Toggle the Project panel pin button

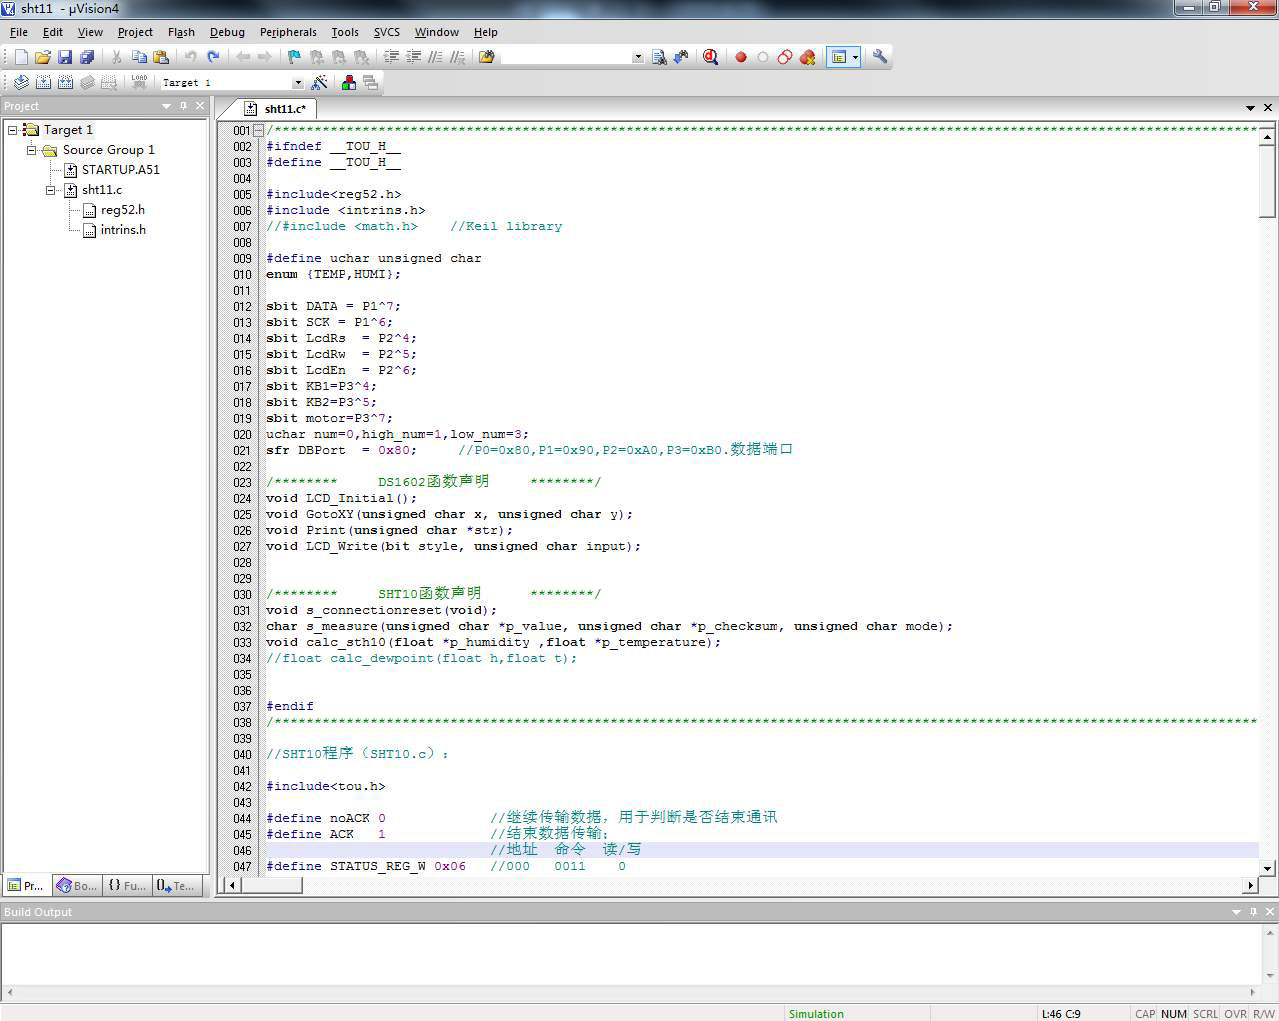click(184, 106)
